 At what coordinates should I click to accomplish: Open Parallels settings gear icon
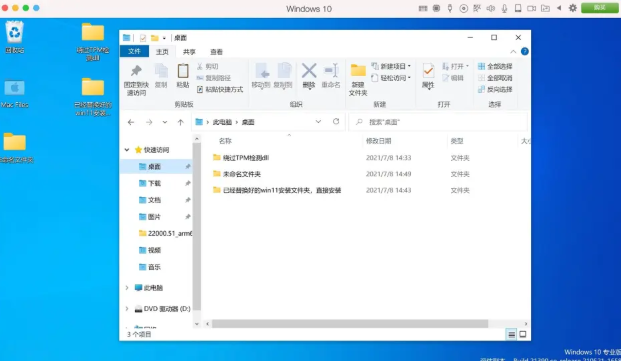coord(573,8)
